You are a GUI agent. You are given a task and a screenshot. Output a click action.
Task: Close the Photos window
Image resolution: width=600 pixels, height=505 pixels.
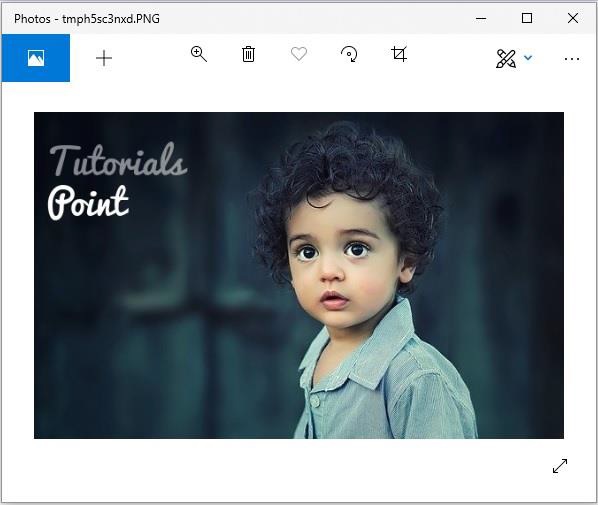coord(572,18)
